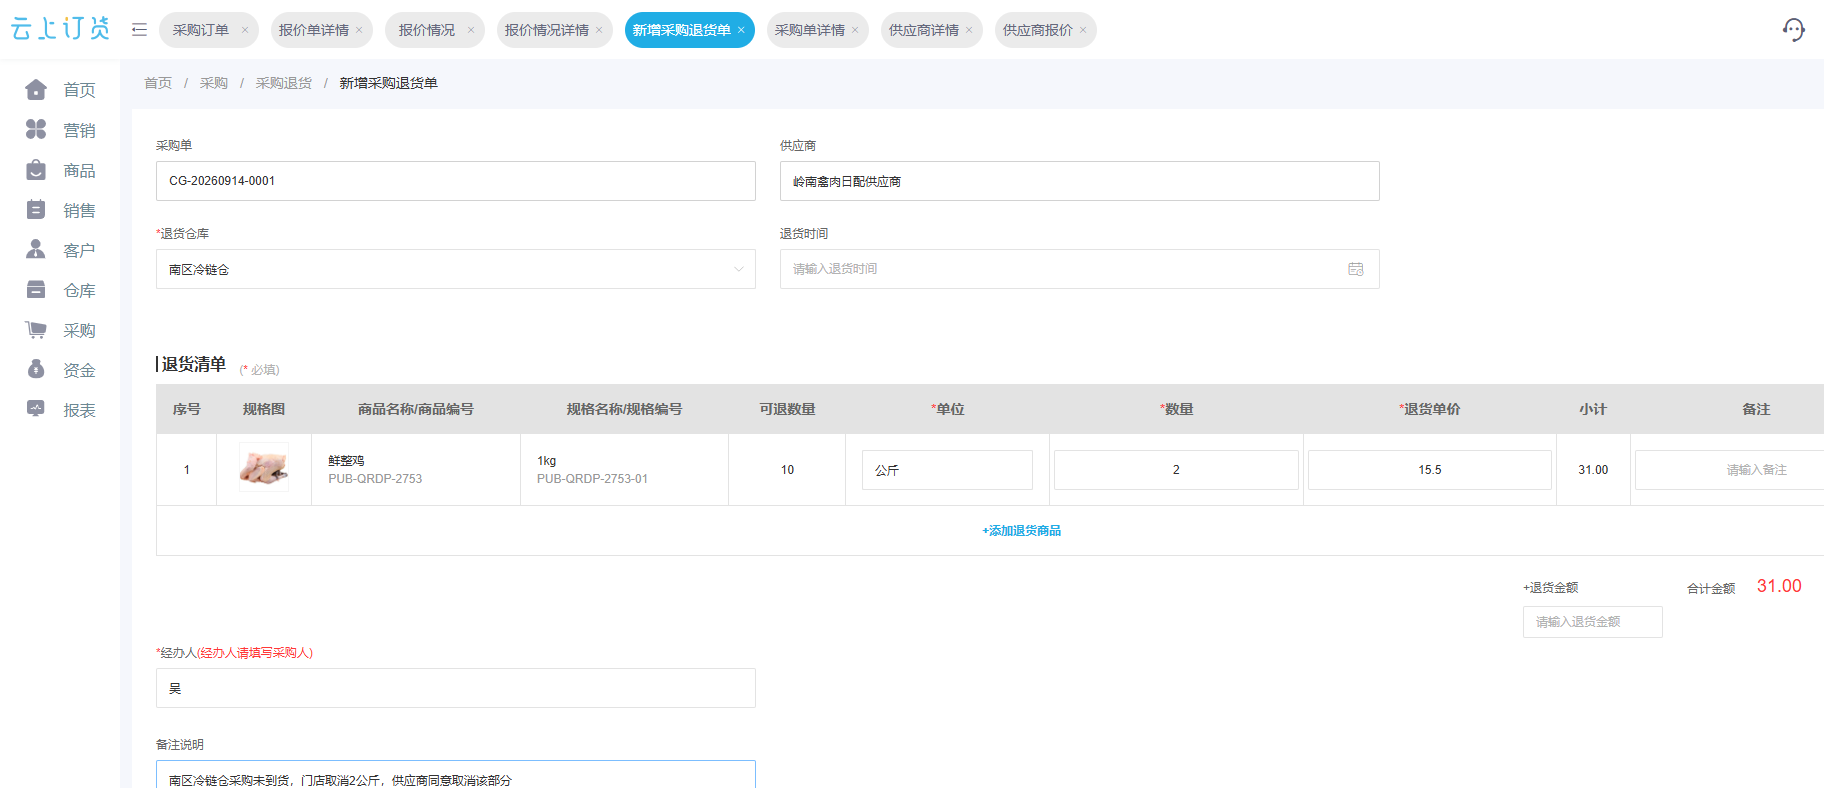The width and height of the screenshot is (1824, 788).
Task: Focus the row 备注 input 请输入备注
Action: tap(1730, 470)
